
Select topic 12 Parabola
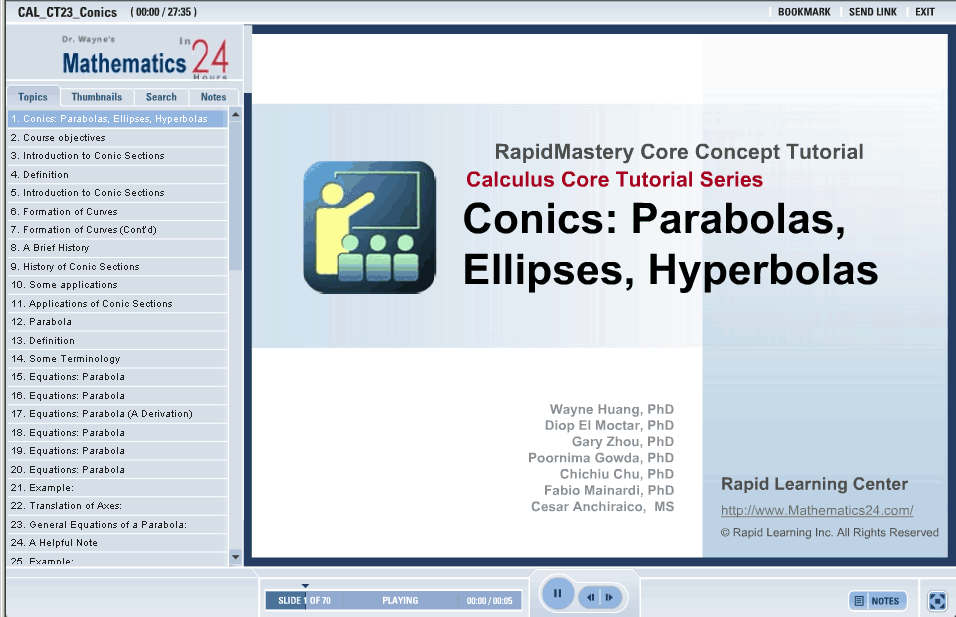pyautogui.click(x=118, y=322)
